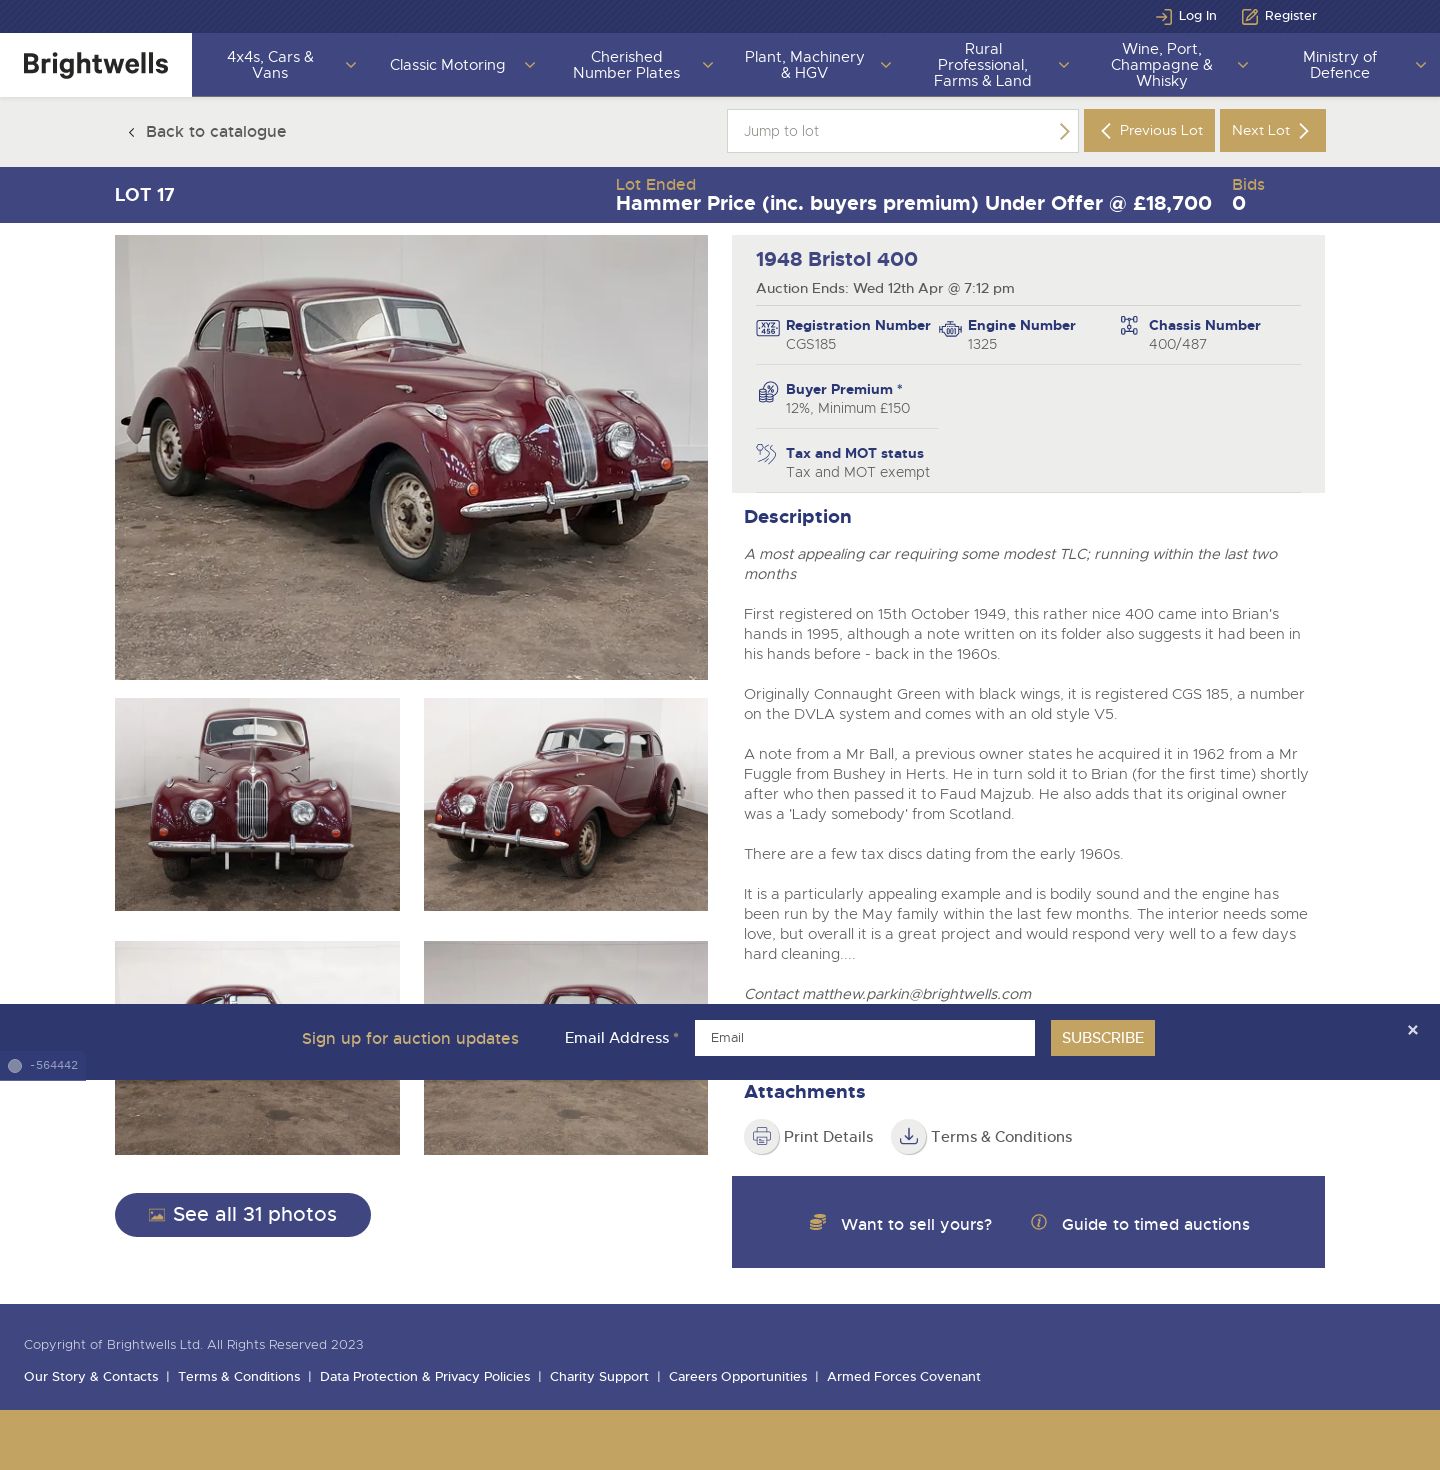Click the Buyer Premium coins icon
The image size is (1440, 1470).
pos(768,391)
